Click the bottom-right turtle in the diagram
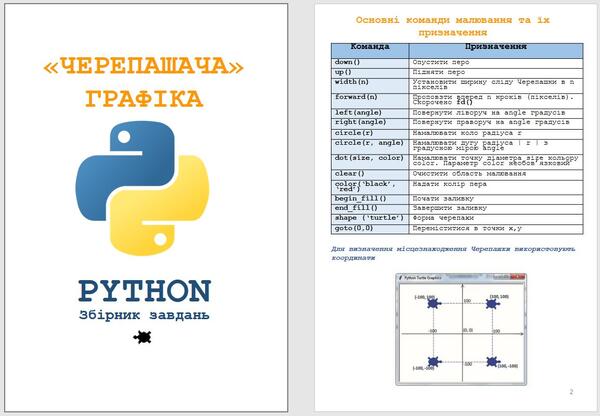The width and height of the screenshot is (600, 416). click(493, 361)
